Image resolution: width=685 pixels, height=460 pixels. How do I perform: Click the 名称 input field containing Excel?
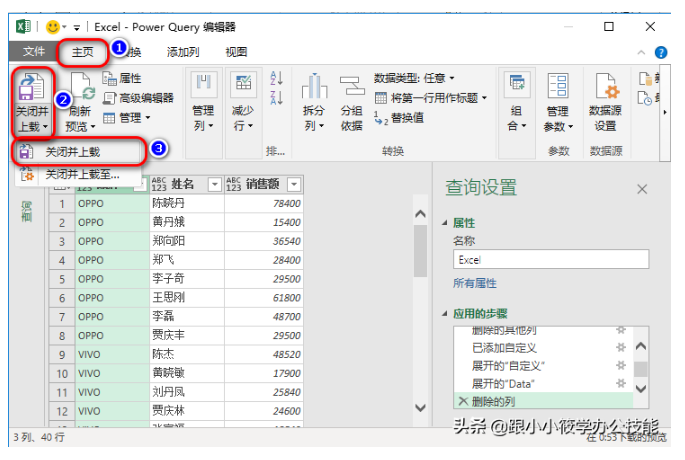click(551, 259)
